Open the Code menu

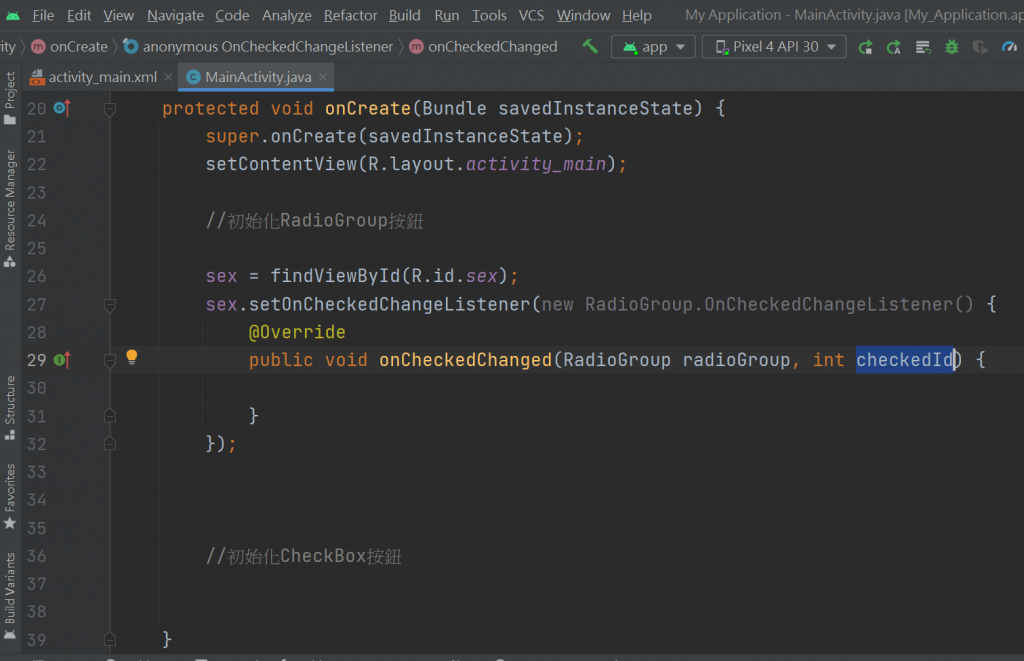tap(232, 15)
